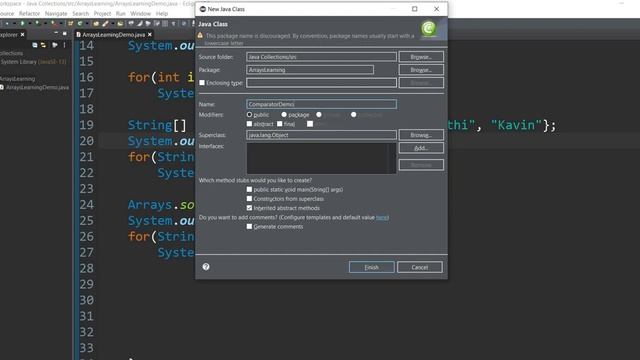Open the Coverage button dropdown arrow

[46, 23]
